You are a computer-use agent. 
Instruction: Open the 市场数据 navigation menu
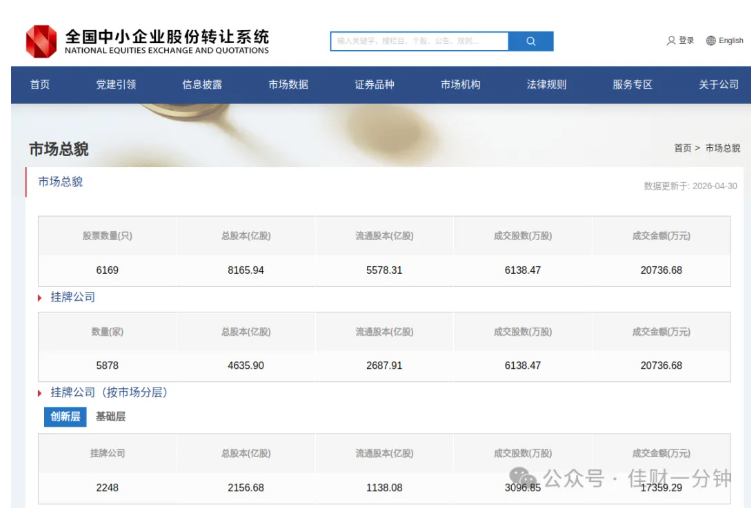(288, 85)
